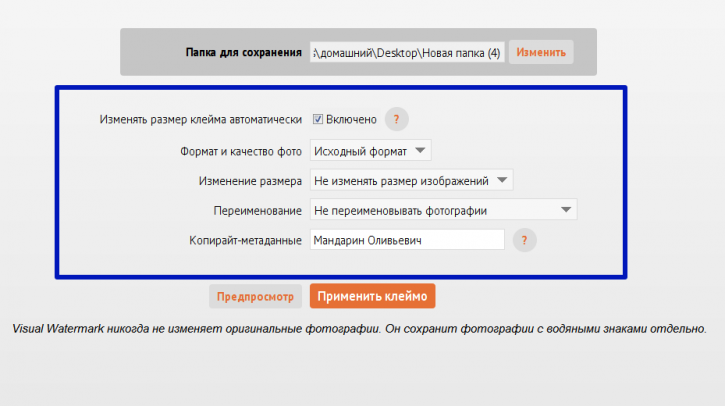This screenshot has width=725, height=406.
Task: Click the Изменять размер клейма автоматически label
Action: 201,120
